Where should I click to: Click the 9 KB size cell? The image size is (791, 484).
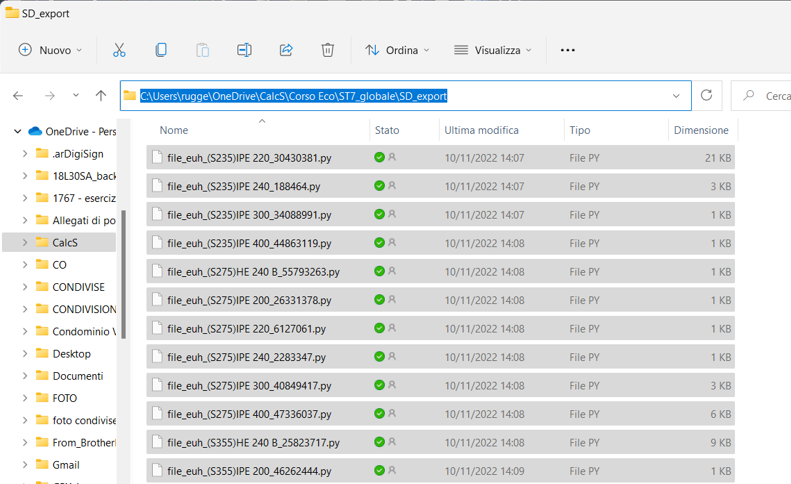pos(721,443)
